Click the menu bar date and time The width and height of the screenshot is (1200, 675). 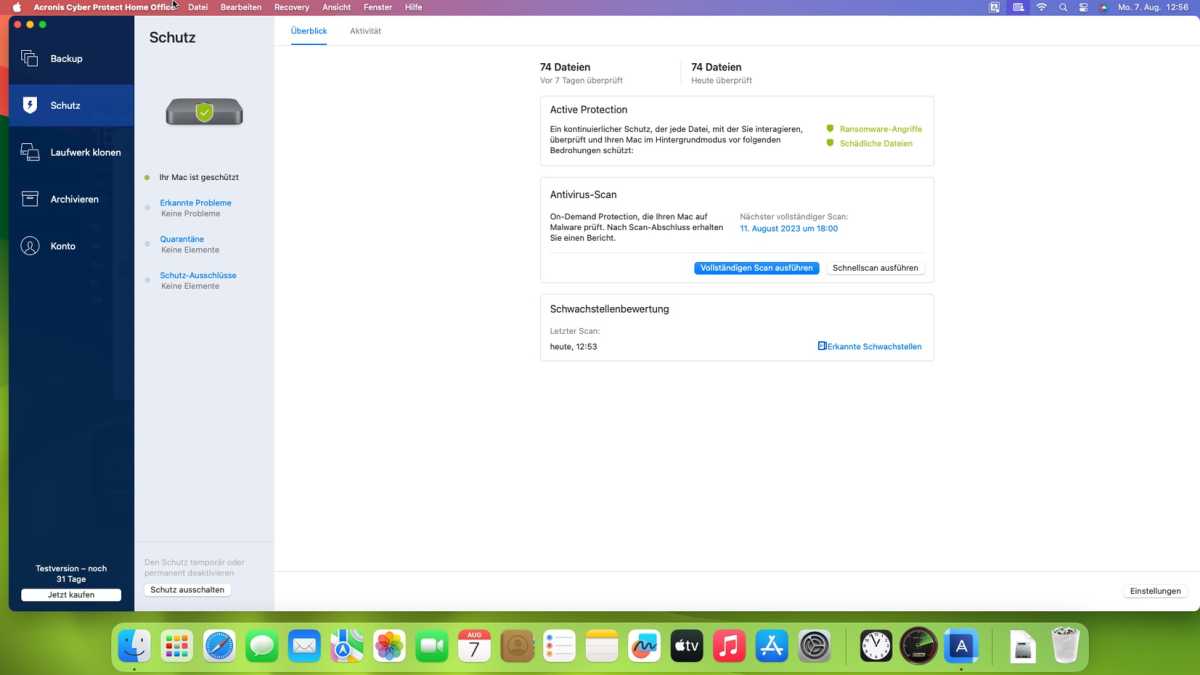[x=1153, y=7]
